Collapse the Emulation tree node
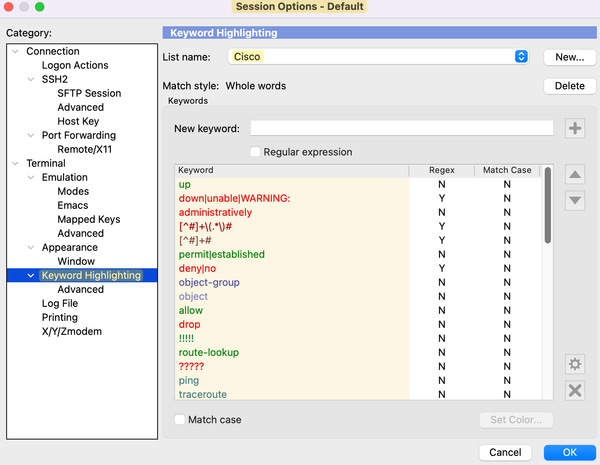The width and height of the screenshot is (600, 465). (x=30, y=178)
